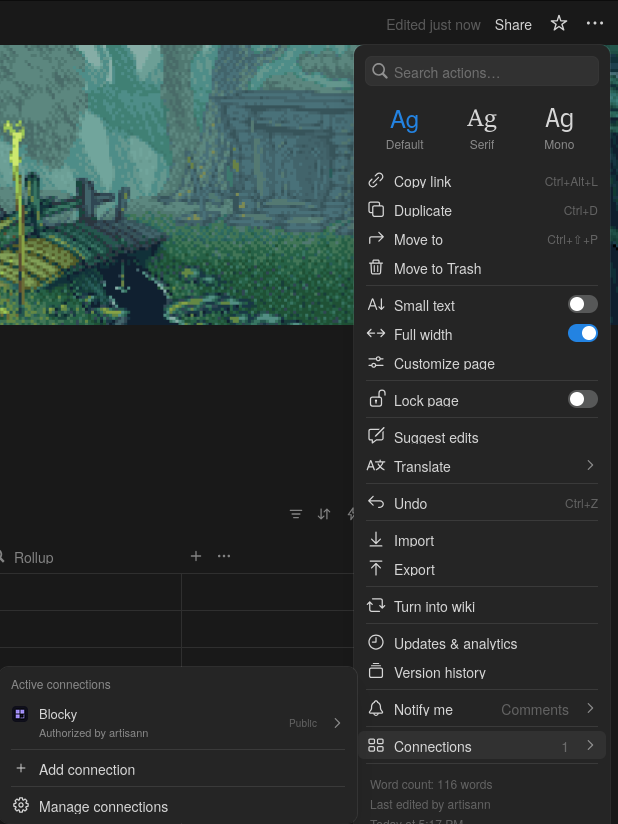Click the Add connection plus icon
The height and width of the screenshot is (824, 618).
point(21,768)
